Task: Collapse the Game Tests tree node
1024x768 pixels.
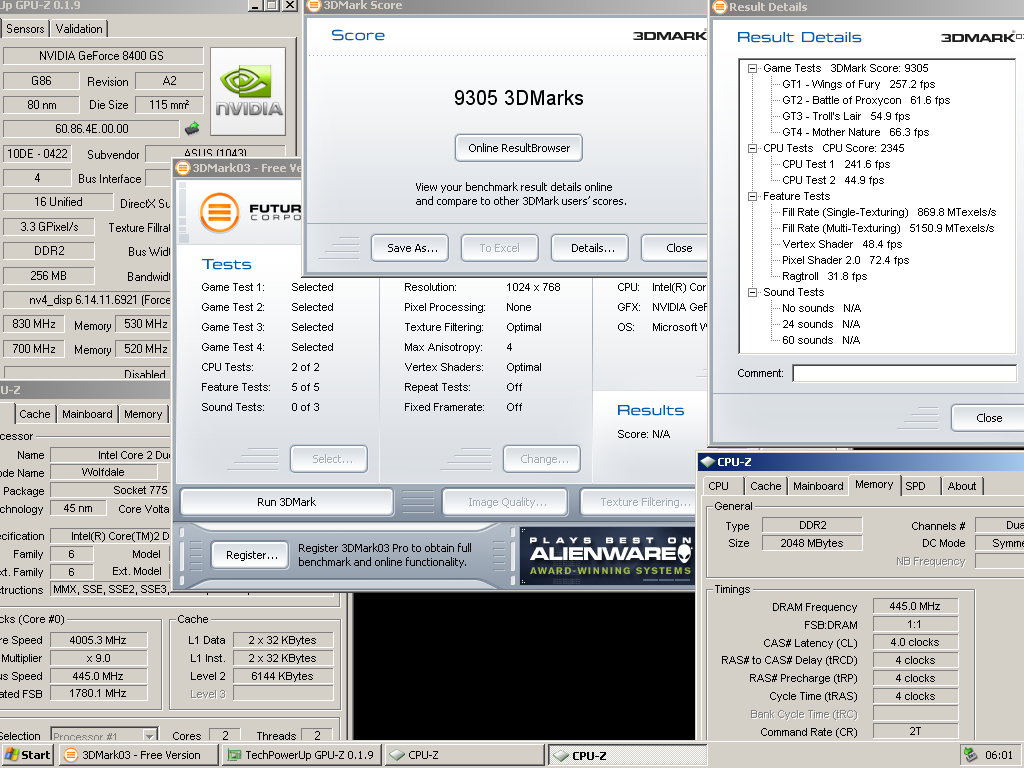Action: point(753,68)
